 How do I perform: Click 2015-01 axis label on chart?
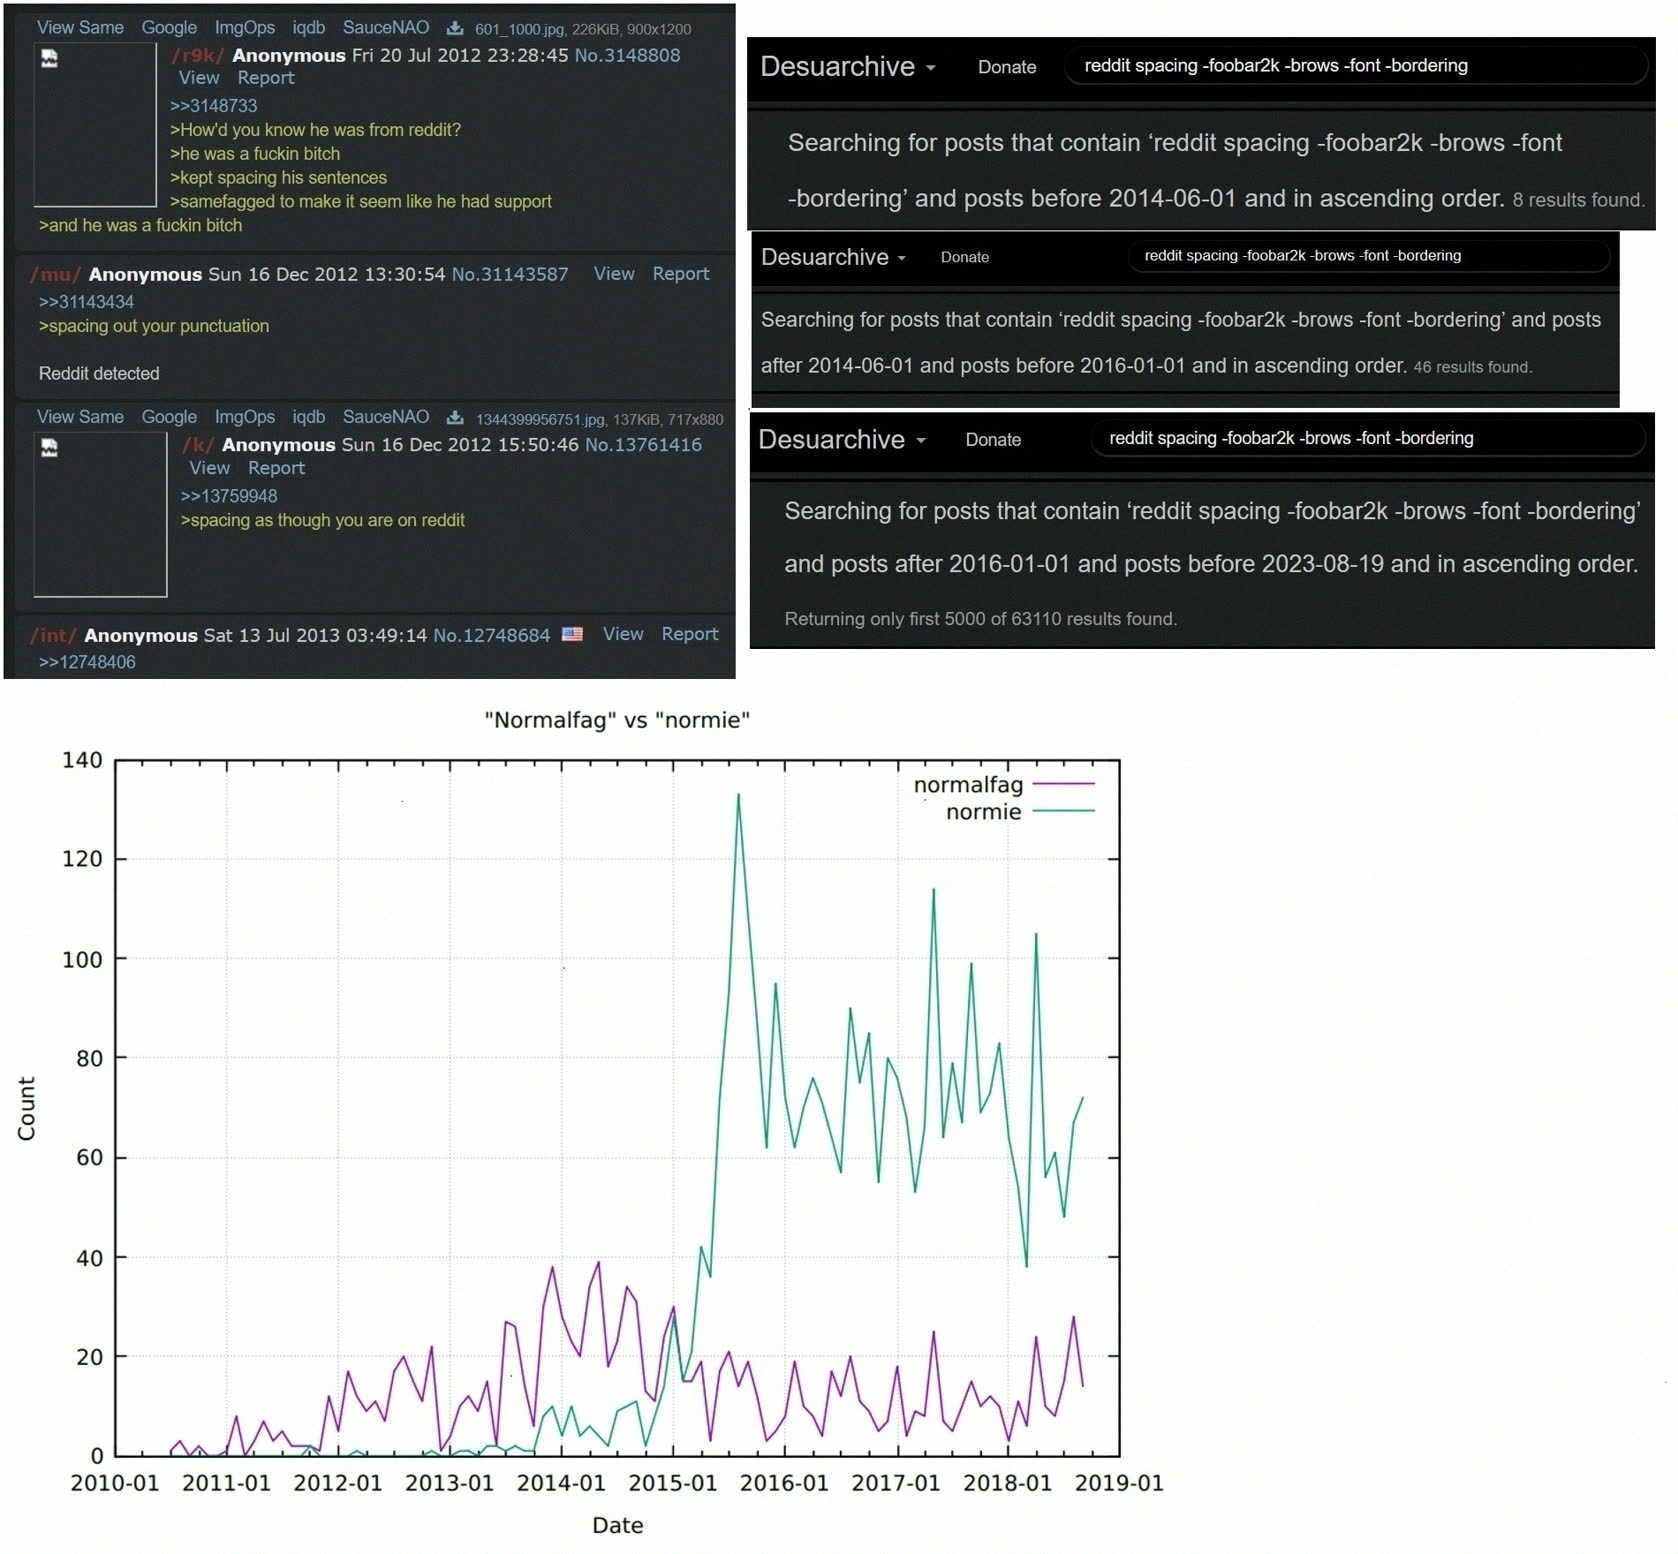[x=673, y=1482]
